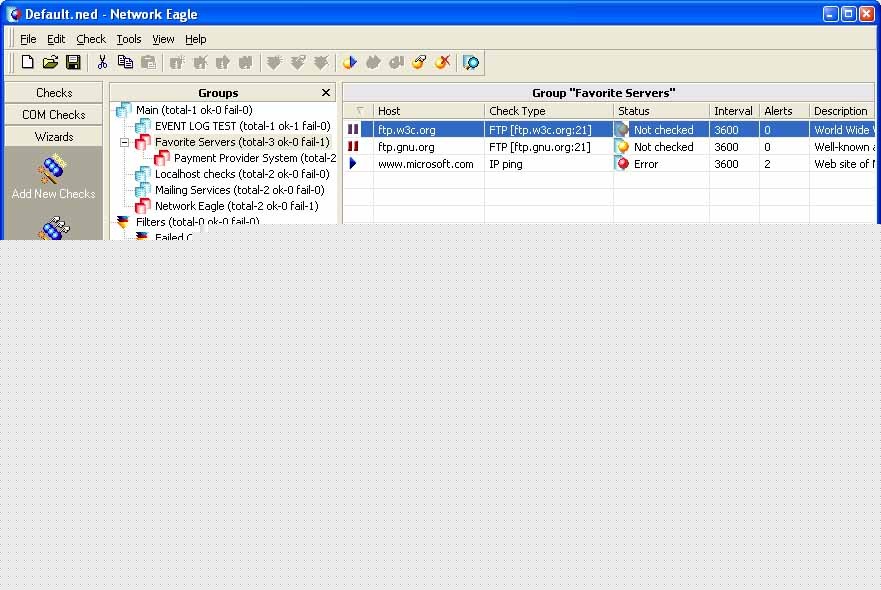Click the IP ping check type cell
Viewport: 881px width, 590px height.
548,164
